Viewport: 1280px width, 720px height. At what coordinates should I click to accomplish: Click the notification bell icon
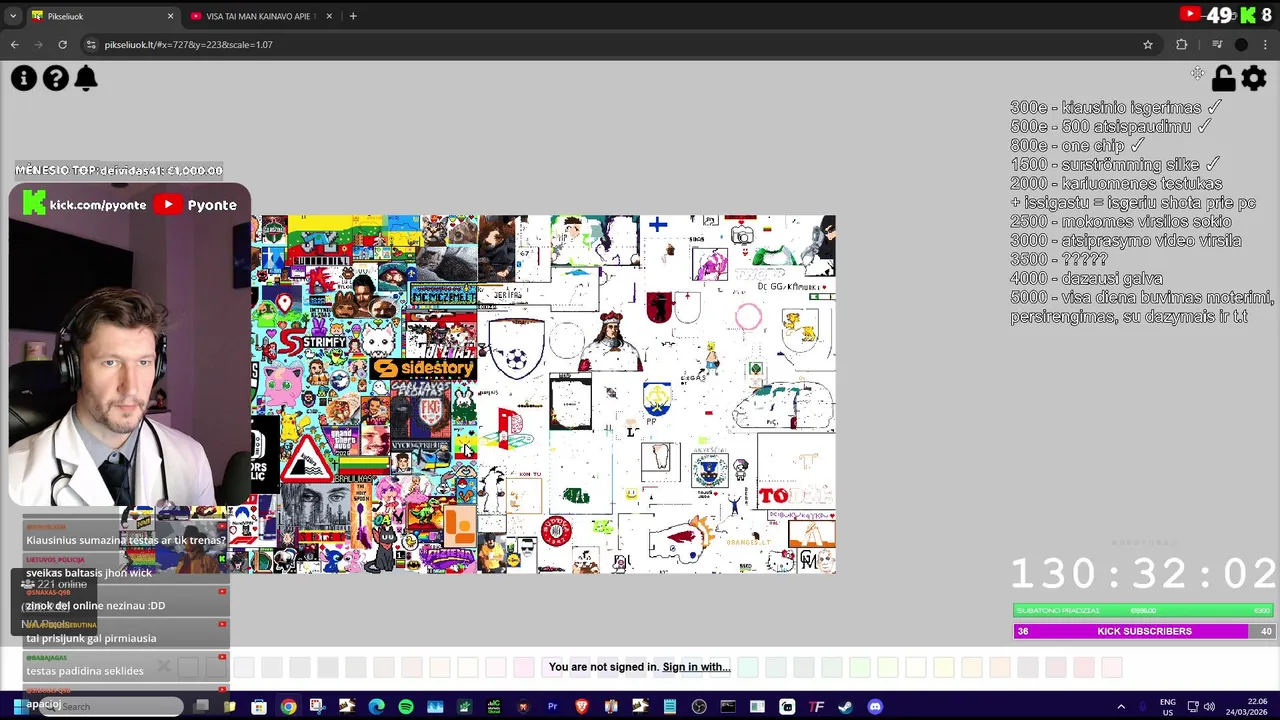pos(86,78)
